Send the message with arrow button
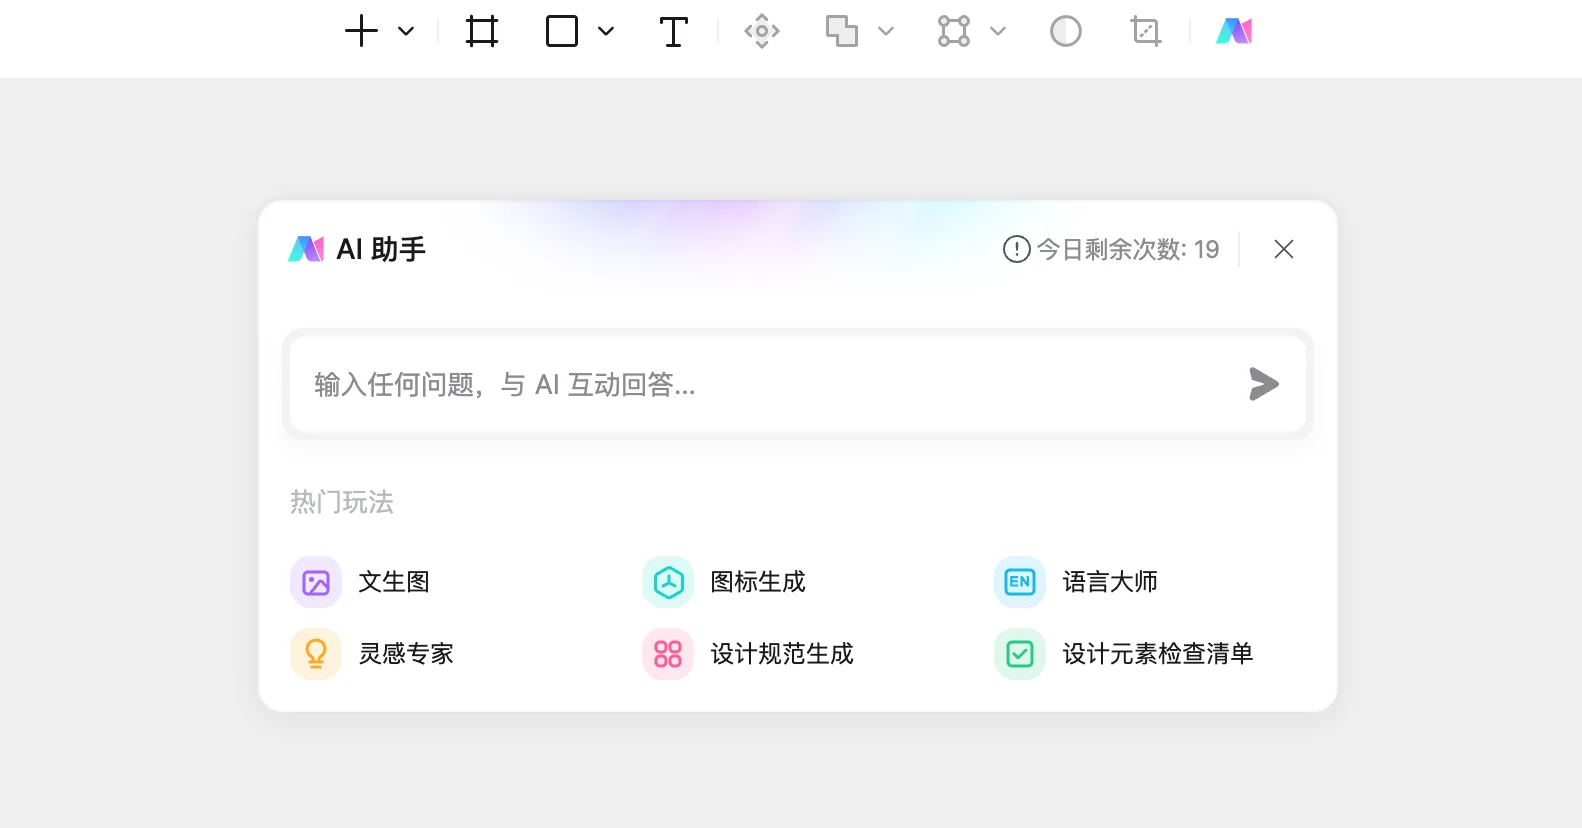The width and height of the screenshot is (1582, 828). tap(1264, 384)
